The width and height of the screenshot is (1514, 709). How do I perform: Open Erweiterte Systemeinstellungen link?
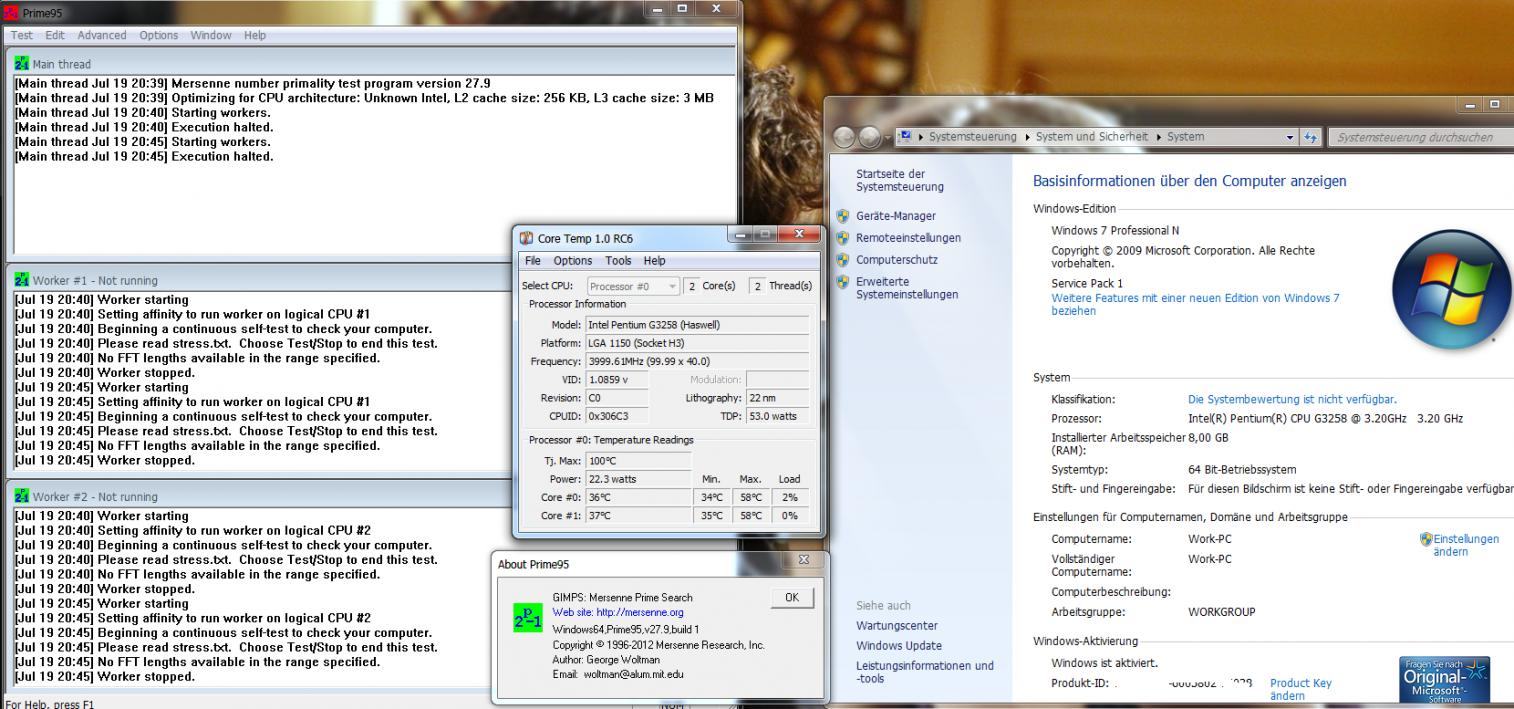click(907, 288)
